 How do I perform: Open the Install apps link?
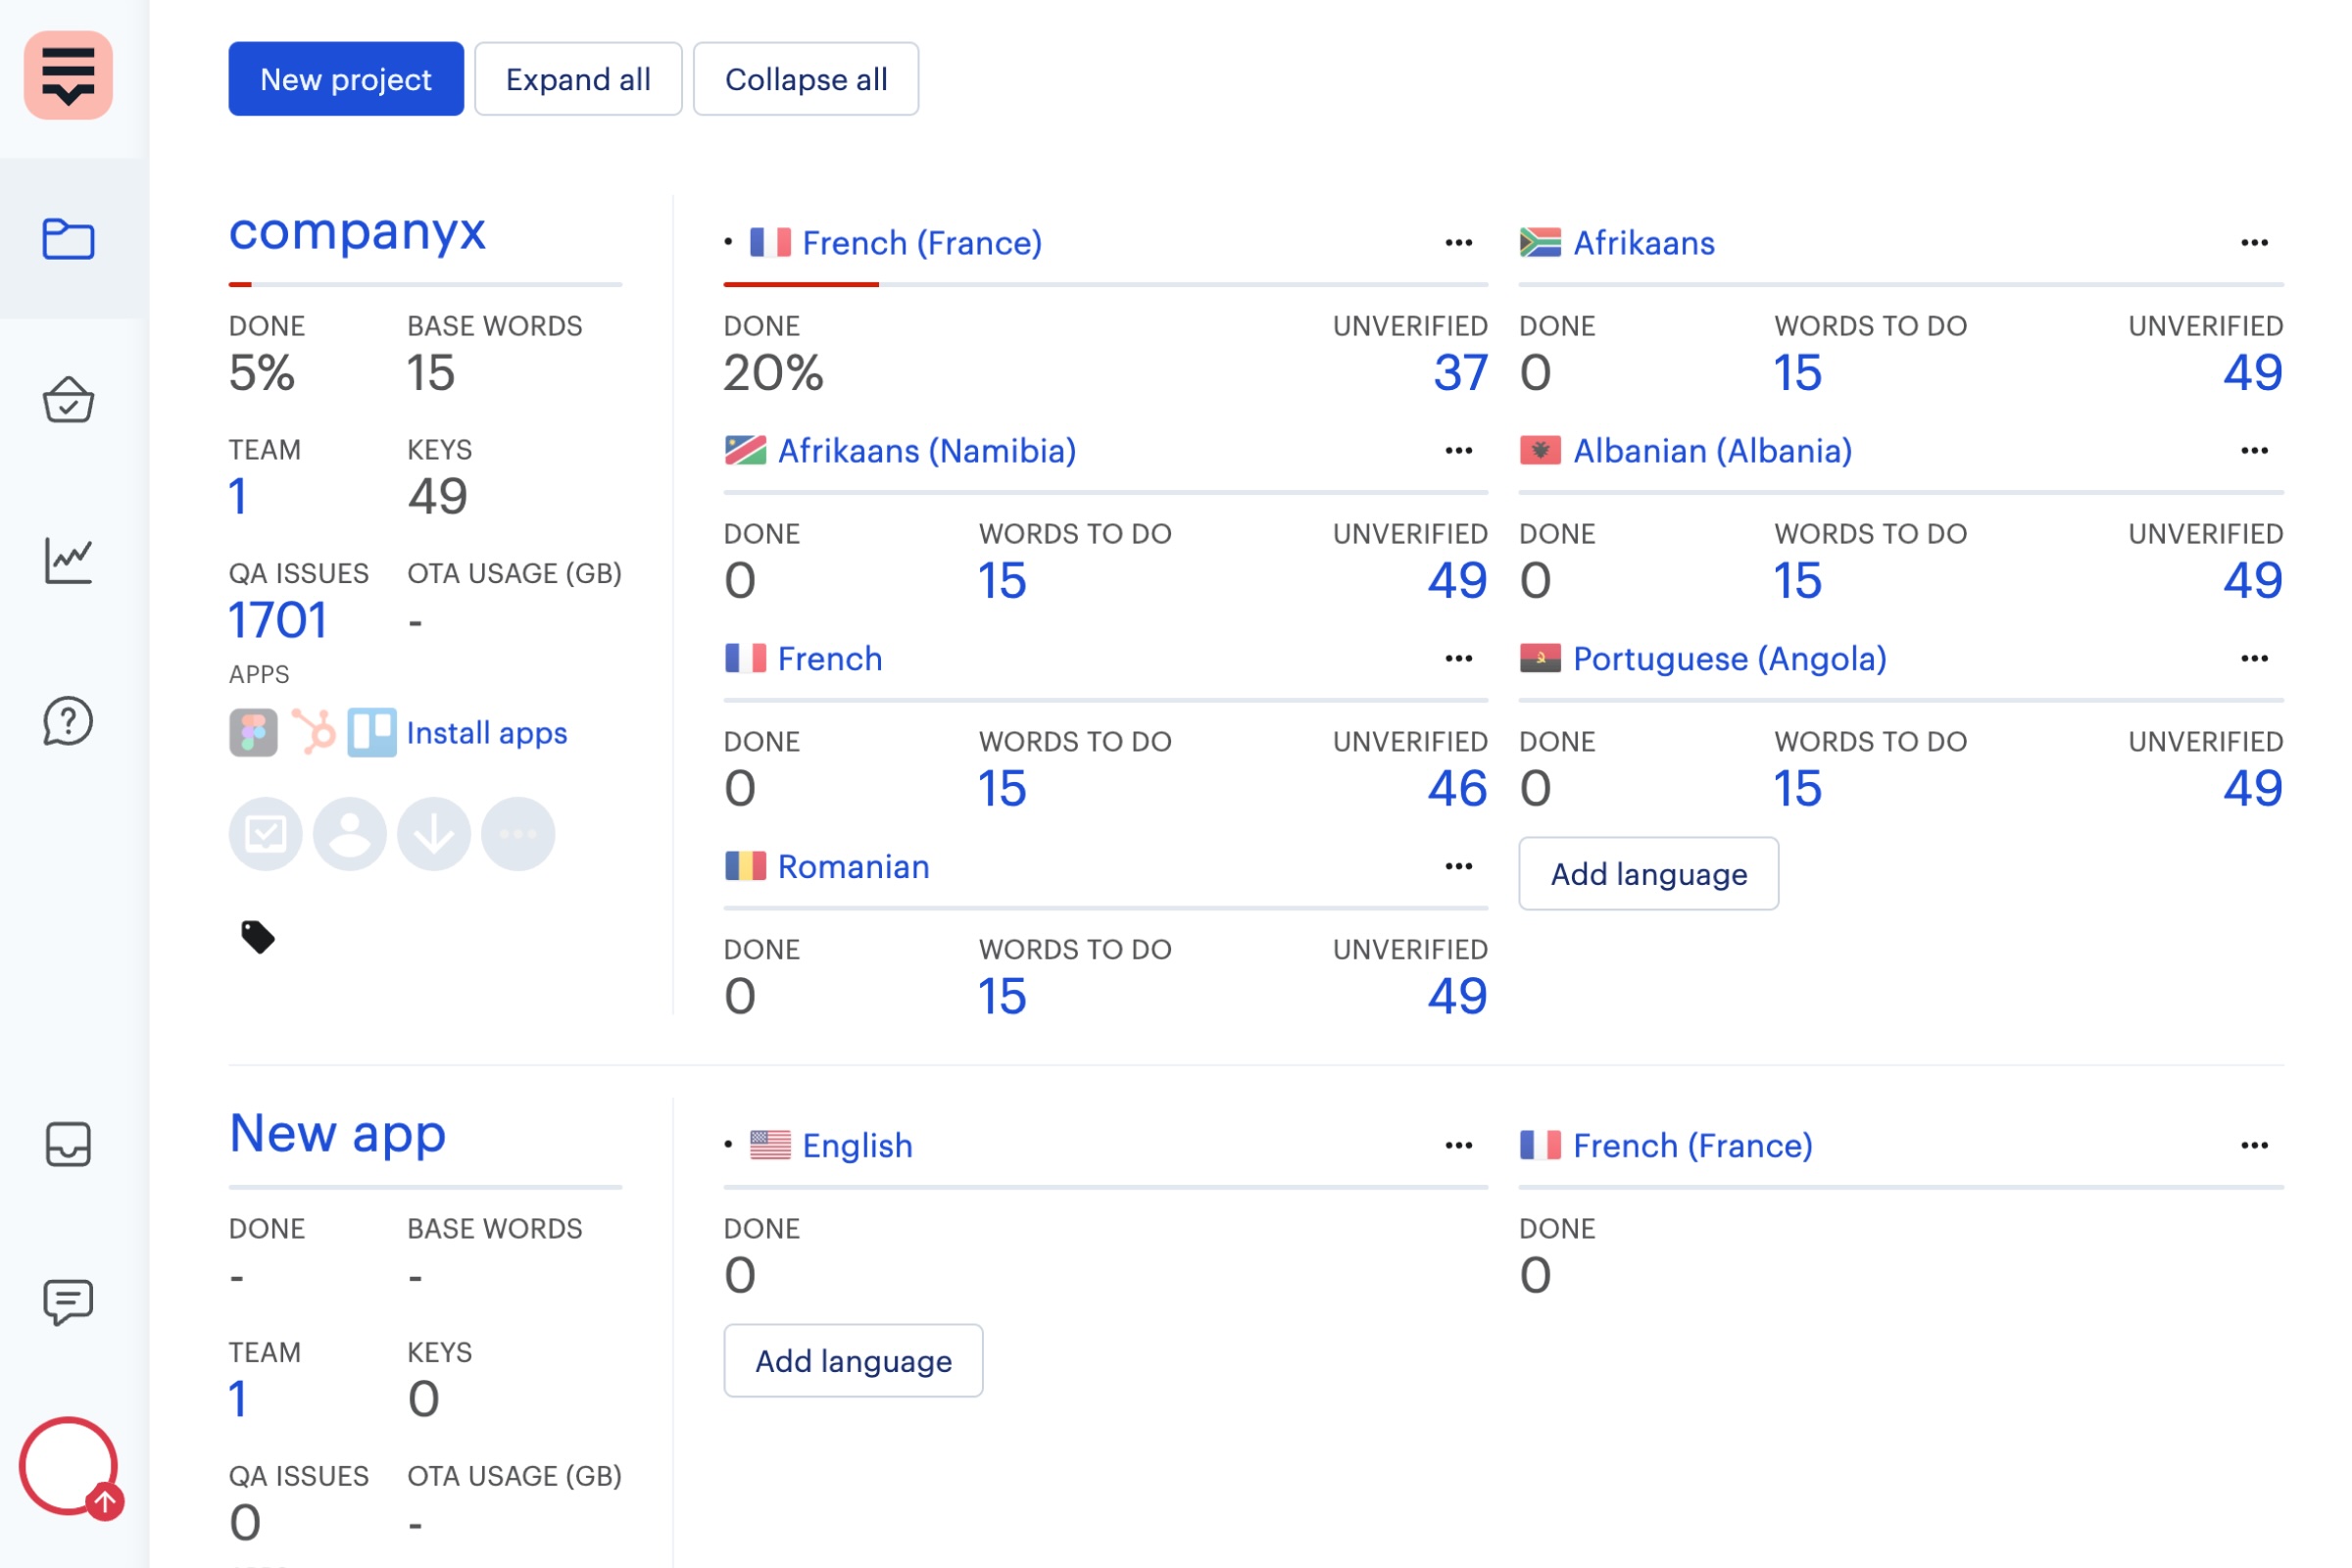(x=487, y=733)
